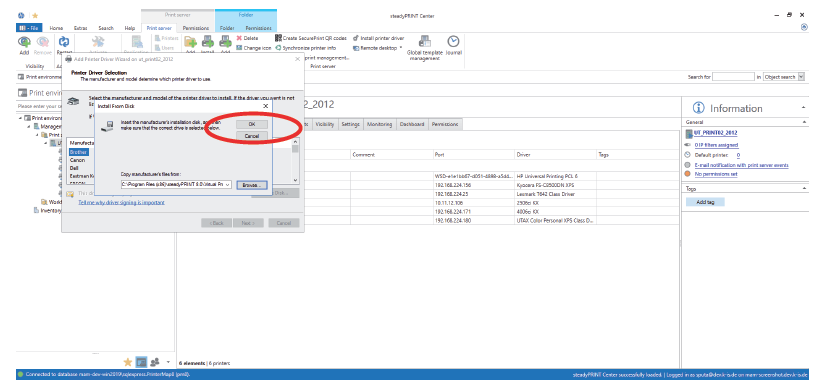This screenshot has height=382, width=815.
Task: Click the application logo icon in title bar
Action: pos(21,16)
